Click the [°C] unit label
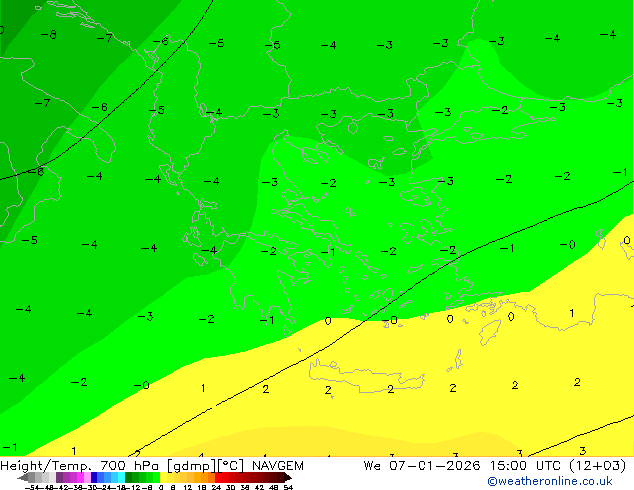This screenshot has height=490, width=634. coord(231,466)
